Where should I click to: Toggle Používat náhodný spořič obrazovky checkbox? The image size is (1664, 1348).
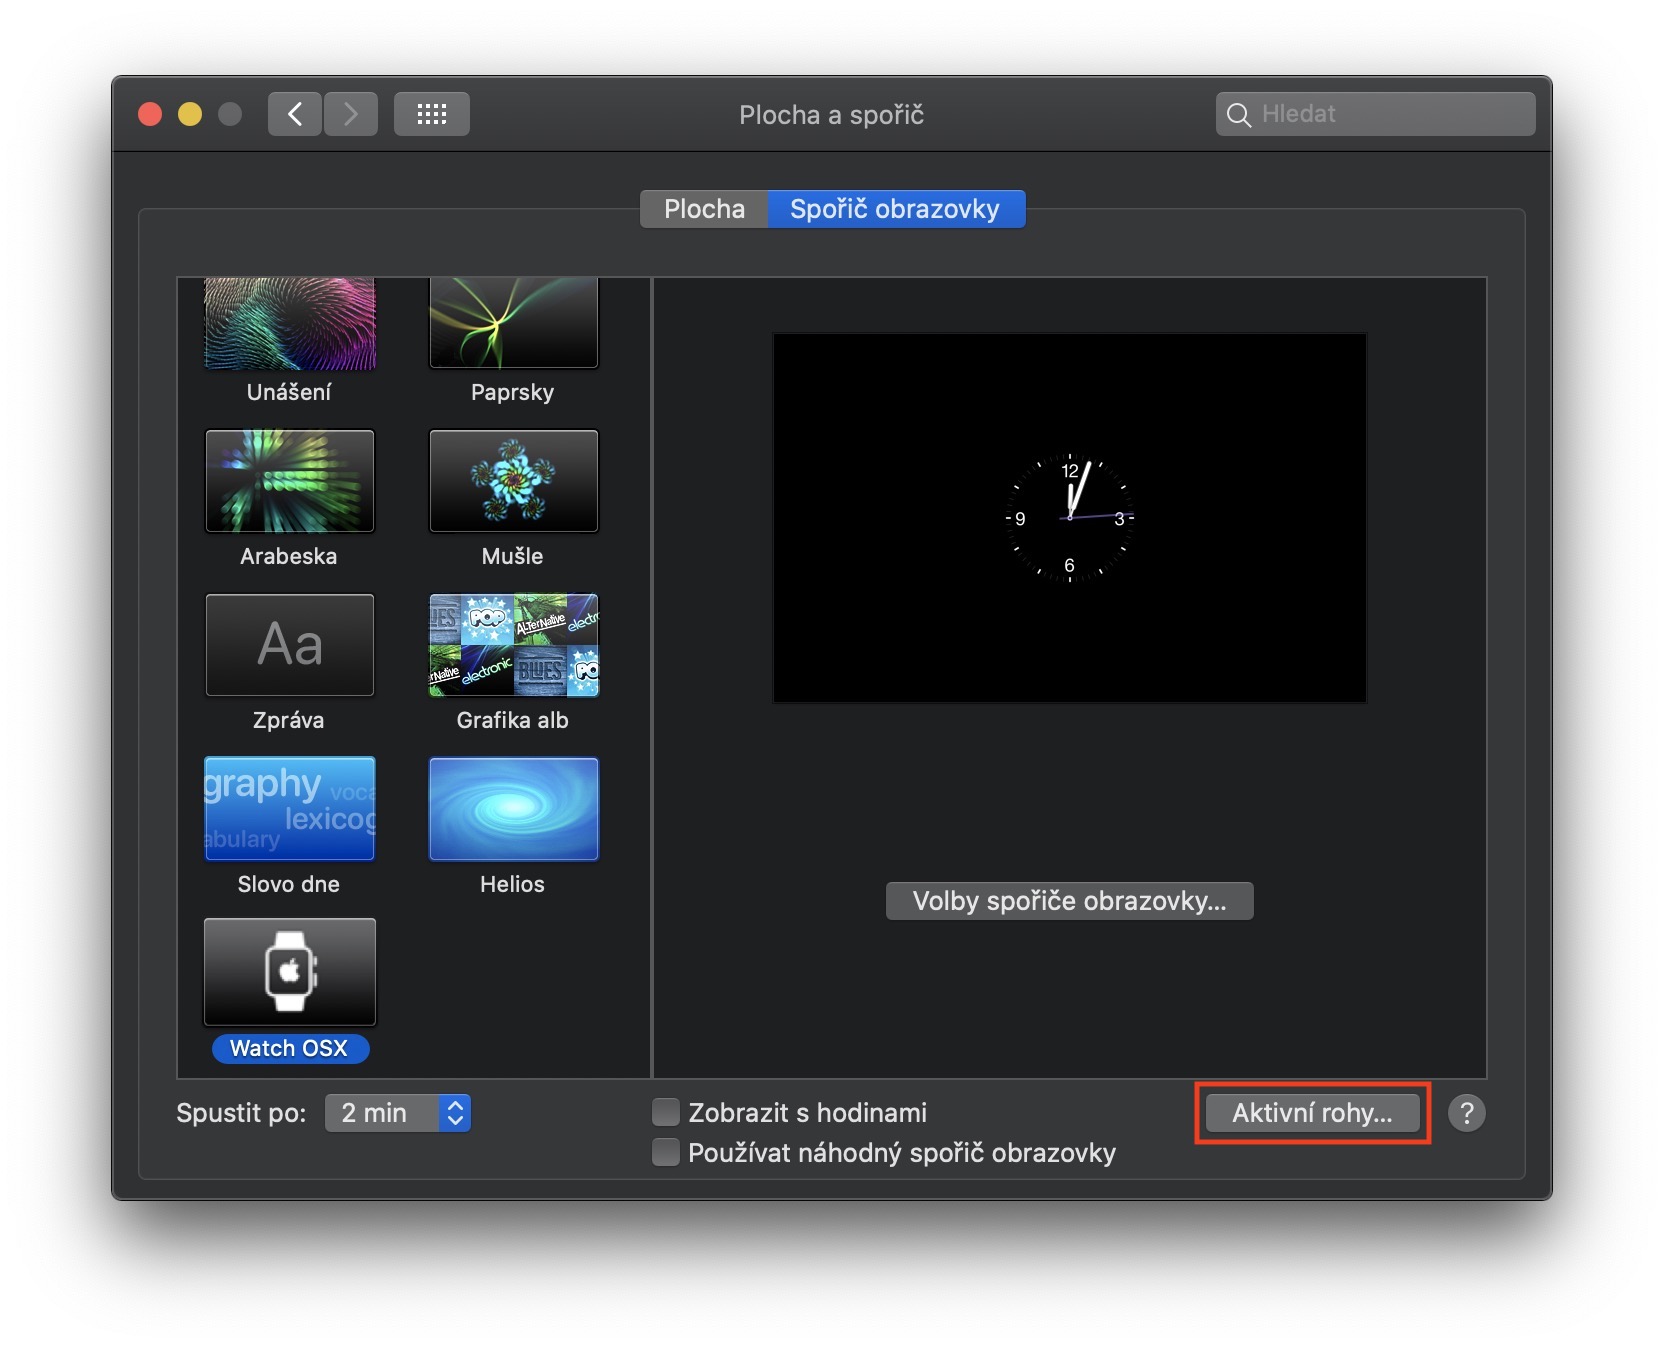pyautogui.click(x=666, y=1152)
